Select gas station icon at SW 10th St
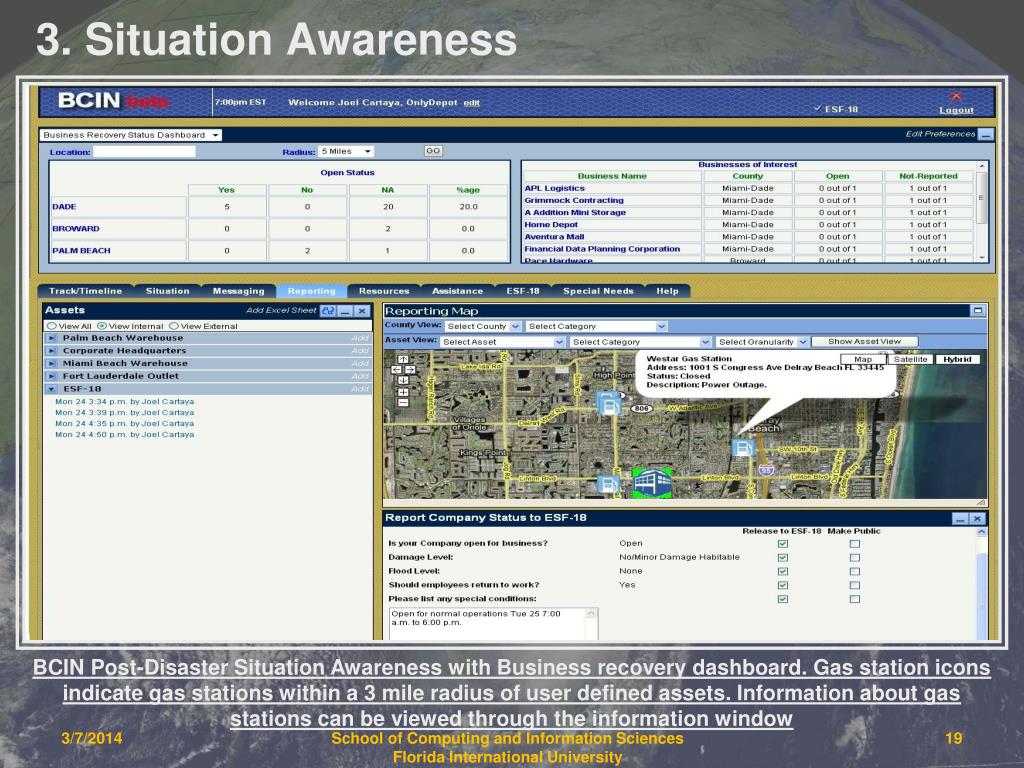 pos(743,448)
